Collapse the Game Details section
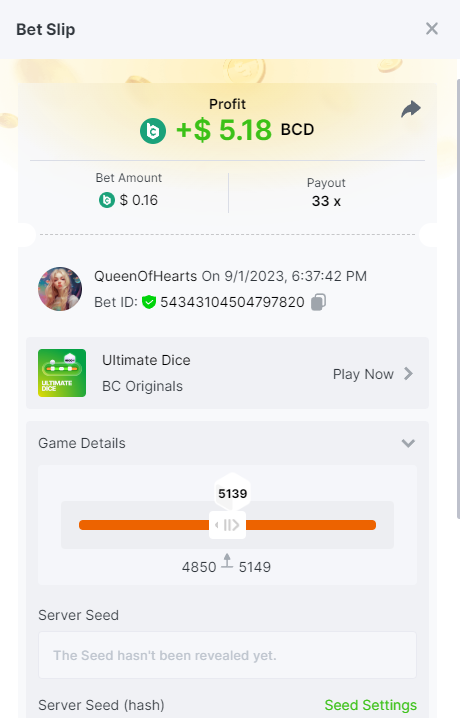The width and height of the screenshot is (460, 718). pos(408,443)
